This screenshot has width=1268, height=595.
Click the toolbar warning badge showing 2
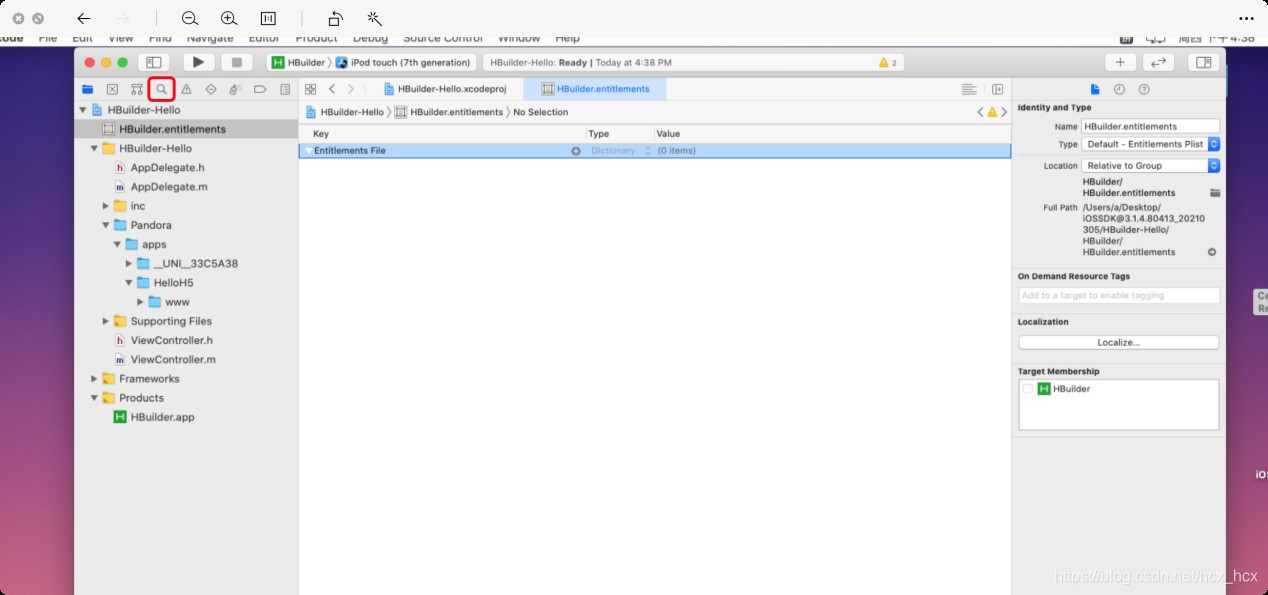(x=887, y=62)
